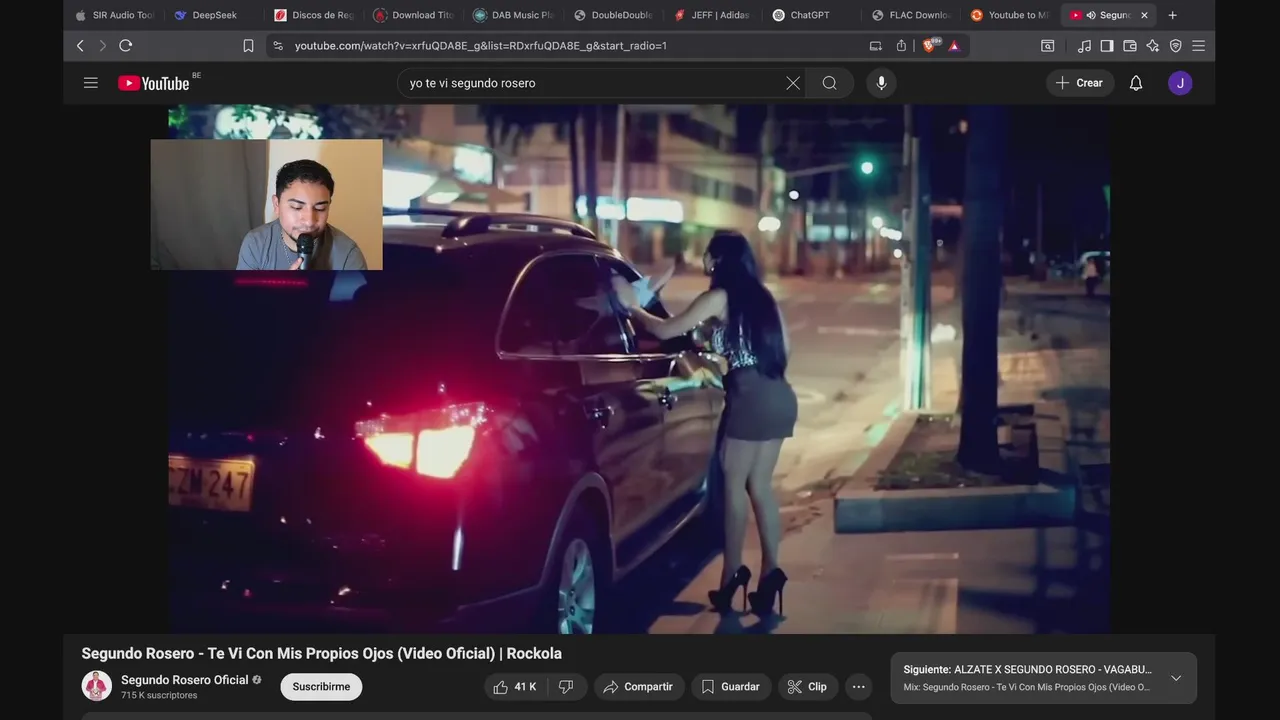Switch to the DoubleDouble tab
This screenshot has width=1280, height=720.
[x=613, y=15]
